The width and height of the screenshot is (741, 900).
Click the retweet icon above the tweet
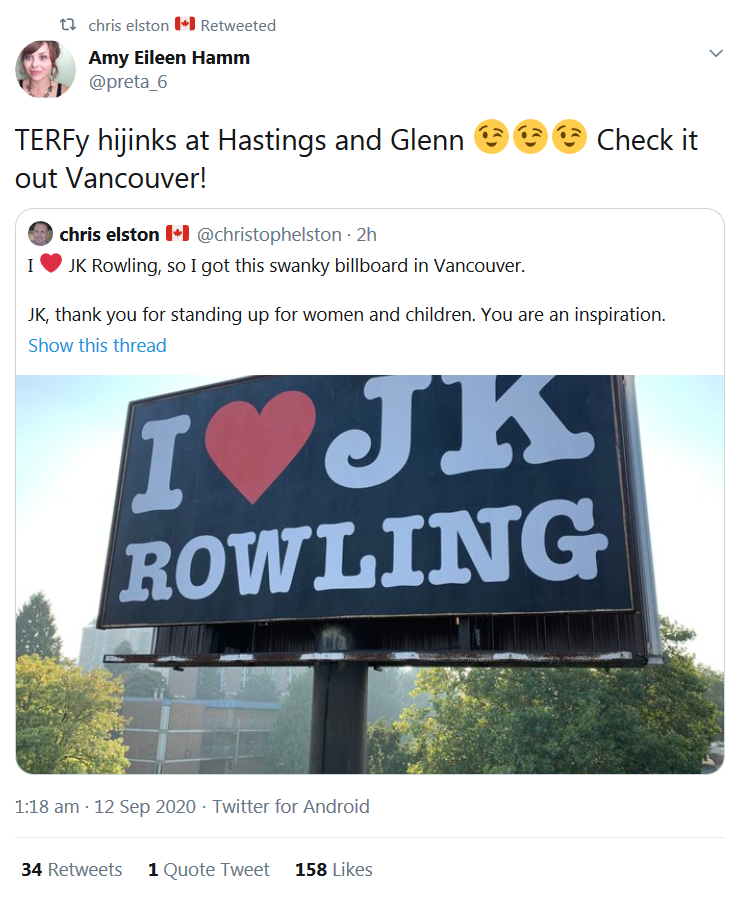[68, 25]
